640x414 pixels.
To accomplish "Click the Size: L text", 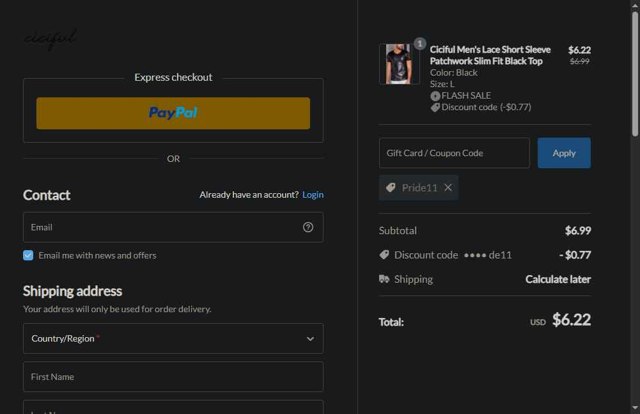I will pyautogui.click(x=442, y=84).
